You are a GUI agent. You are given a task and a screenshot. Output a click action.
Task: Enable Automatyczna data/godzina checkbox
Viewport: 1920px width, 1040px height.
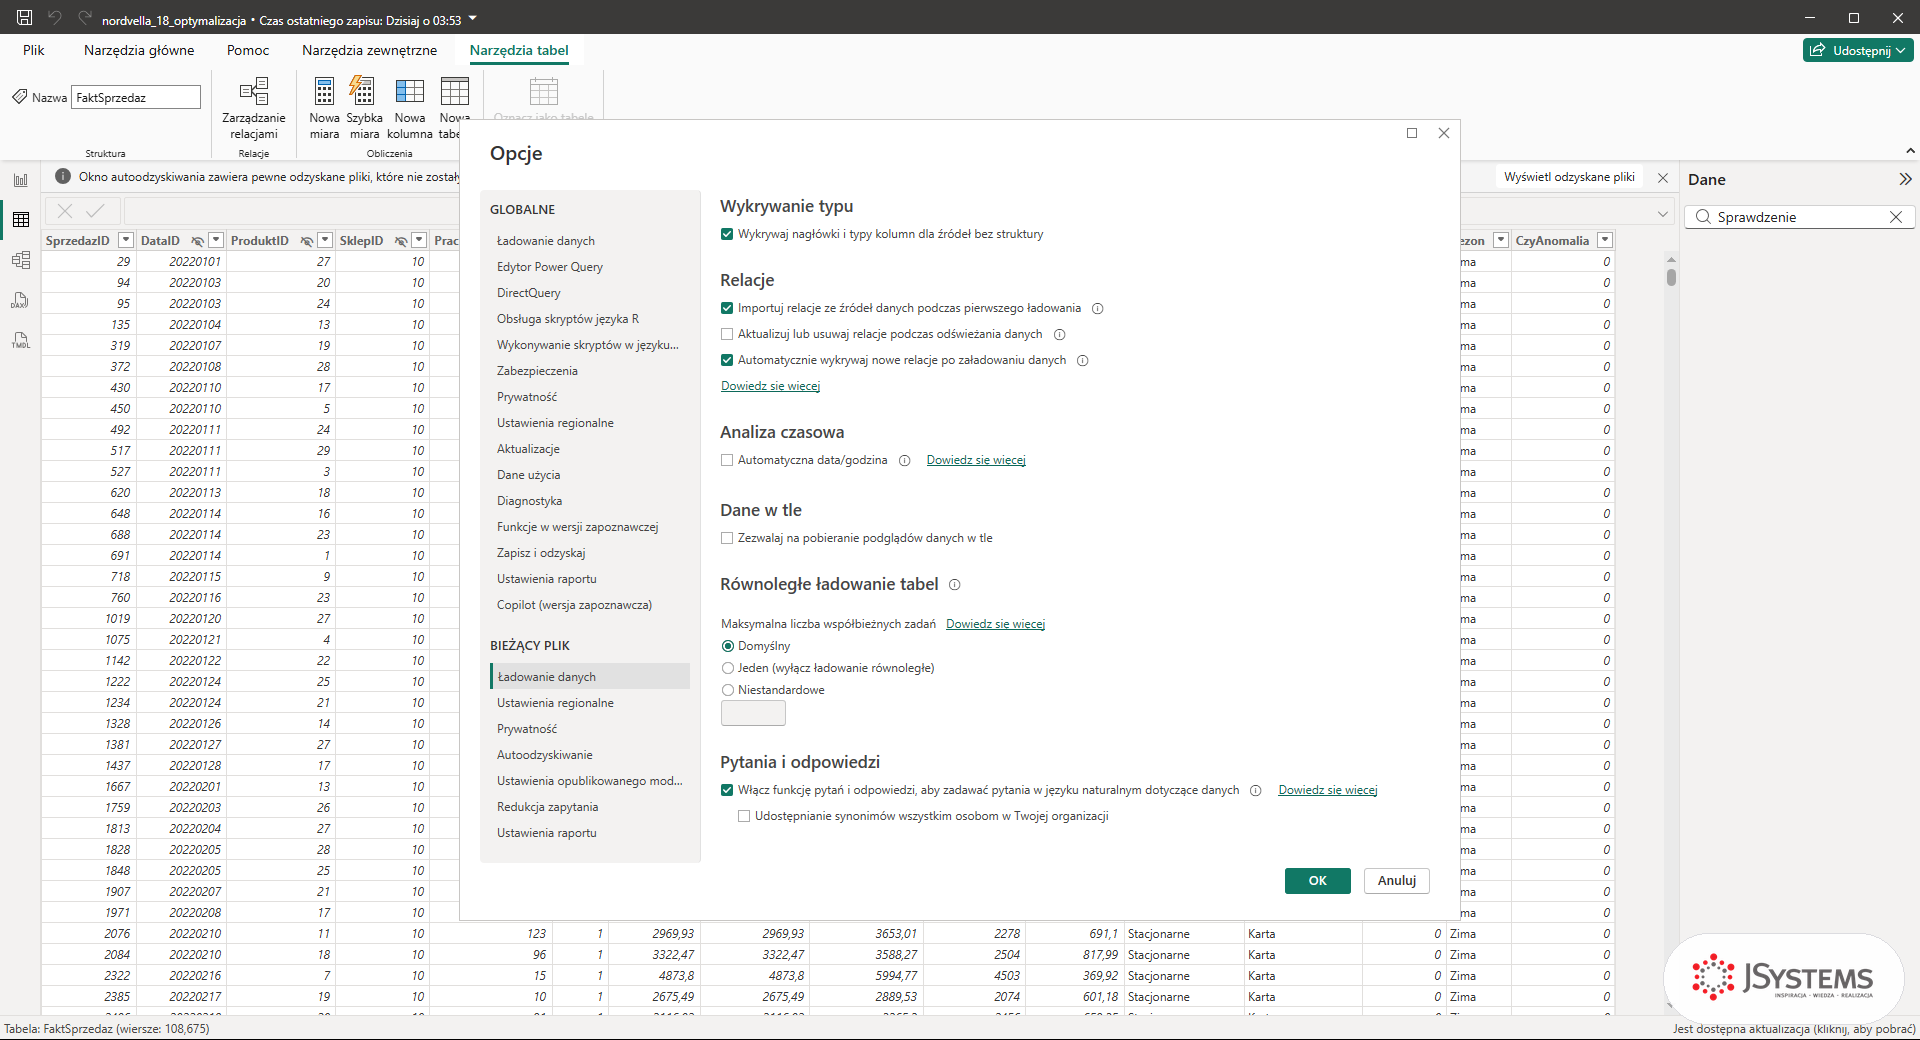727,461
